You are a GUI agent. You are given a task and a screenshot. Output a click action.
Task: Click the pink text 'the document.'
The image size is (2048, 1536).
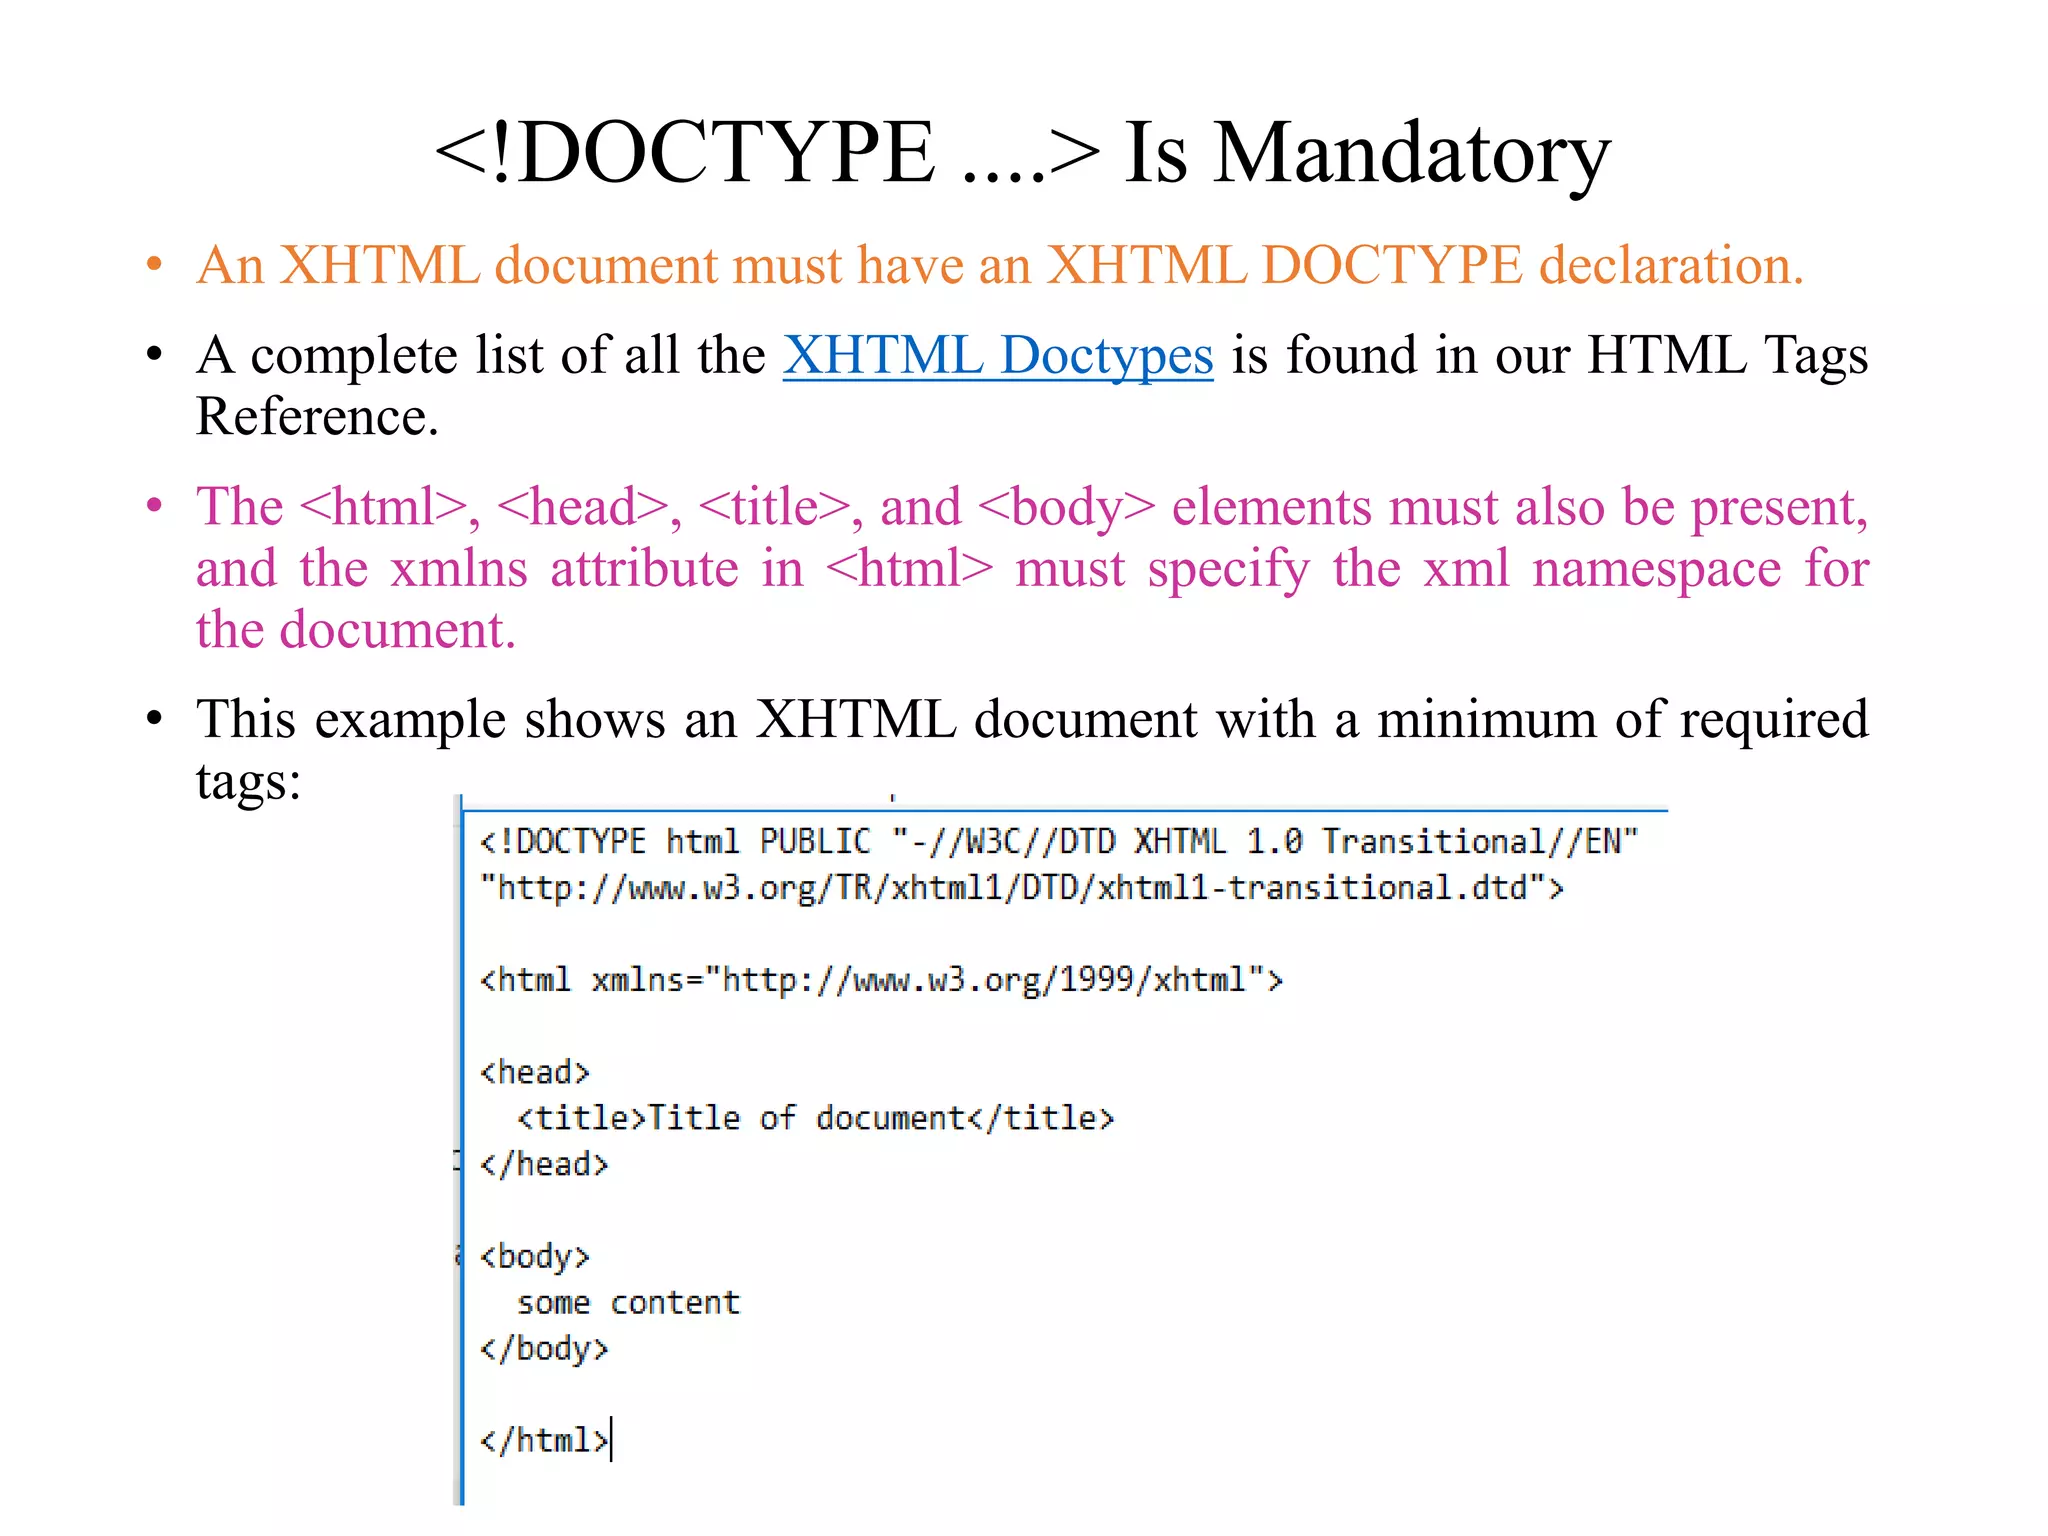pos(355,630)
